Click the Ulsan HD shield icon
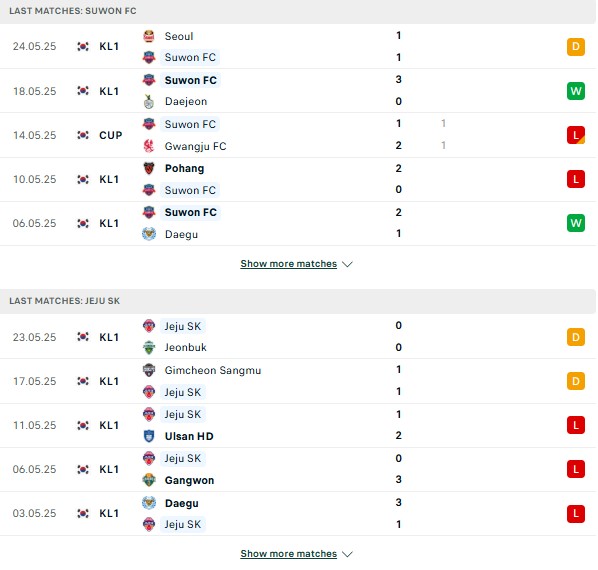 149,436
